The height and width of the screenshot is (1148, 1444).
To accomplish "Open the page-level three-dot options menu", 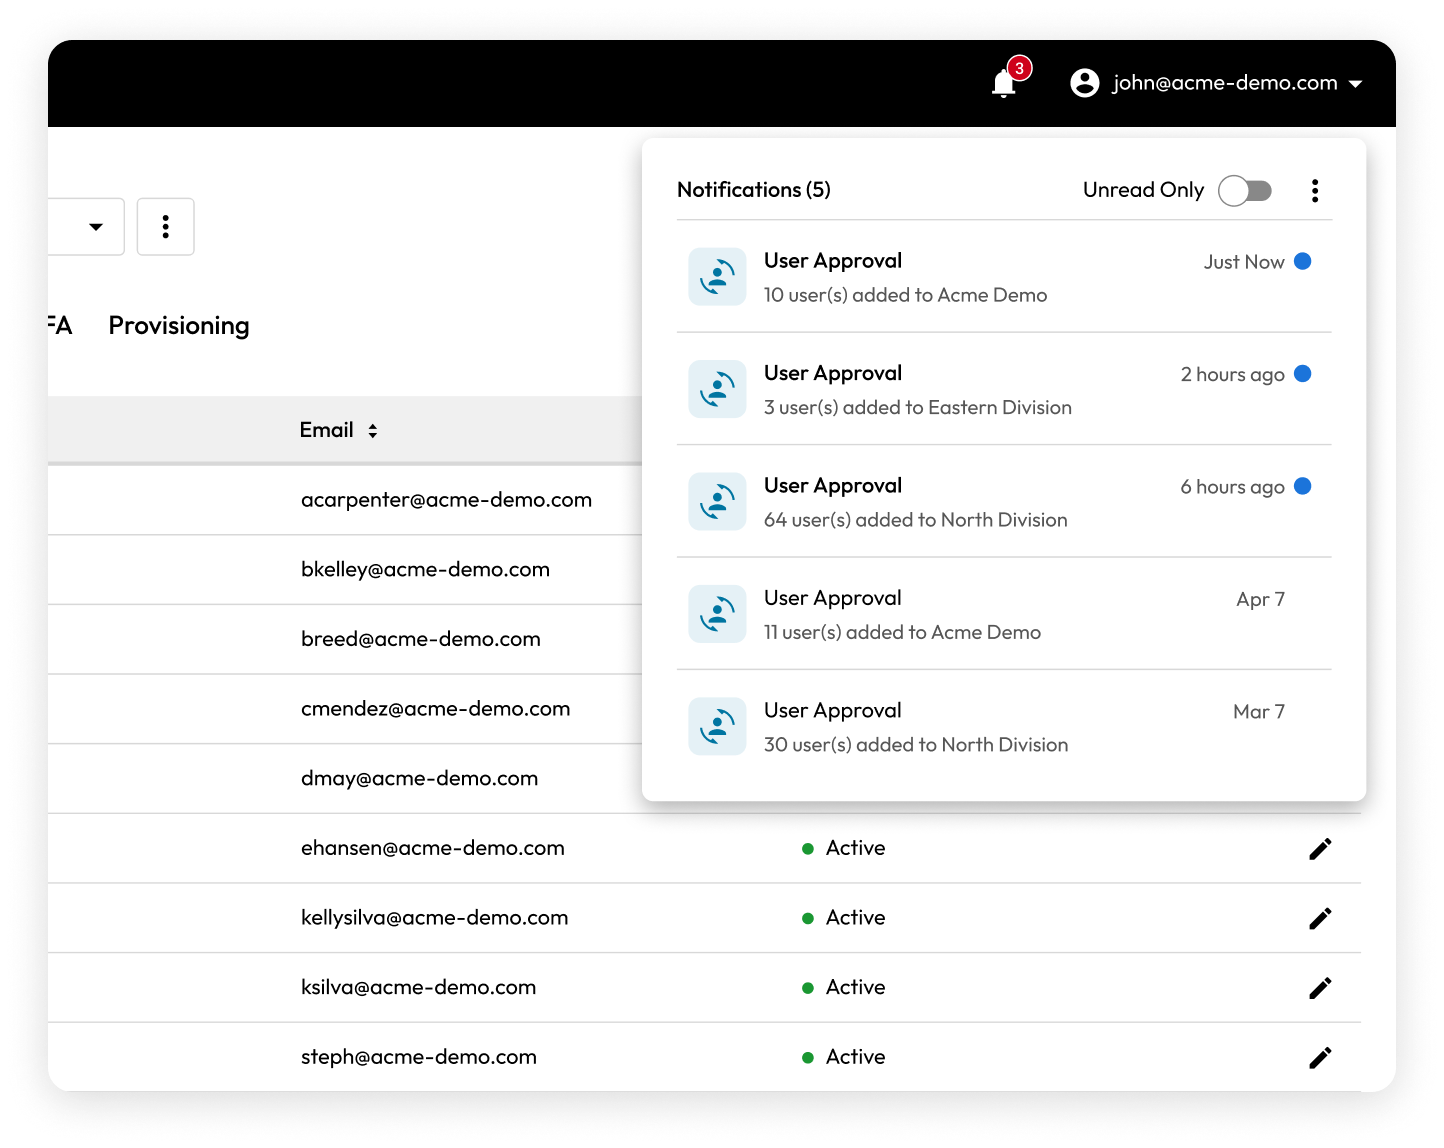I will [166, 227].
